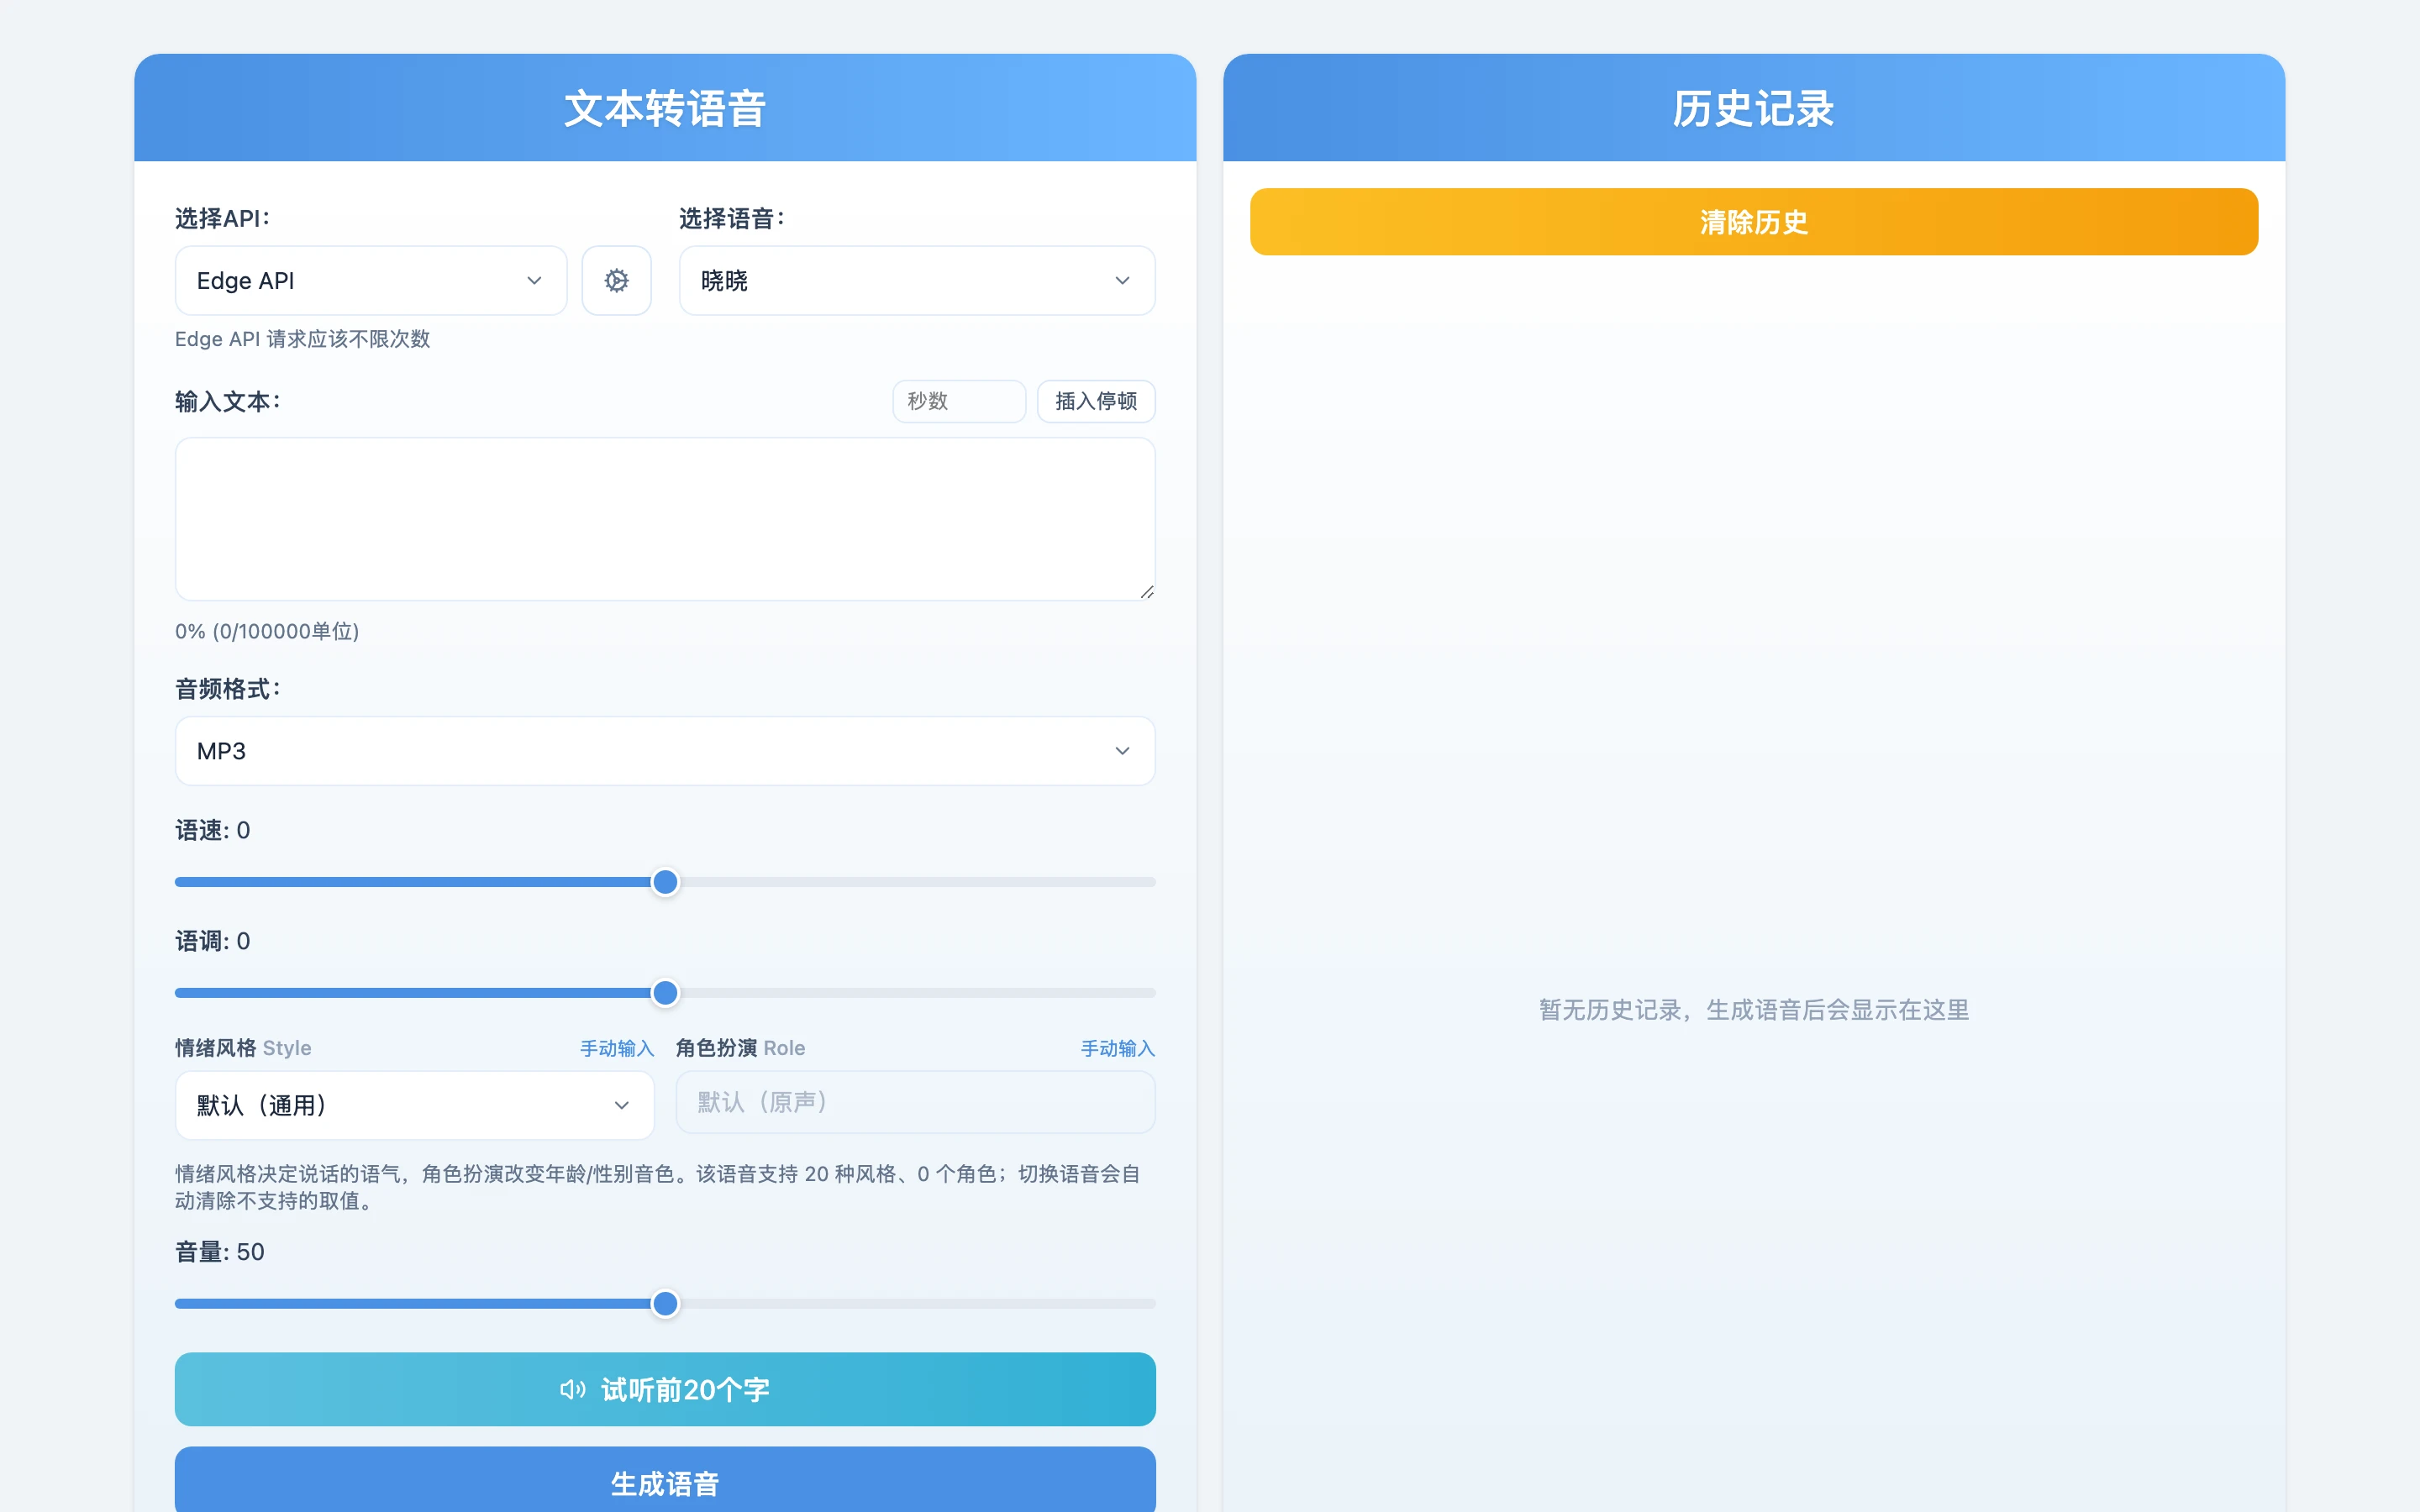
Task: Expand the 默认（通用）style dropdown
Action: tap(414, 1105)
